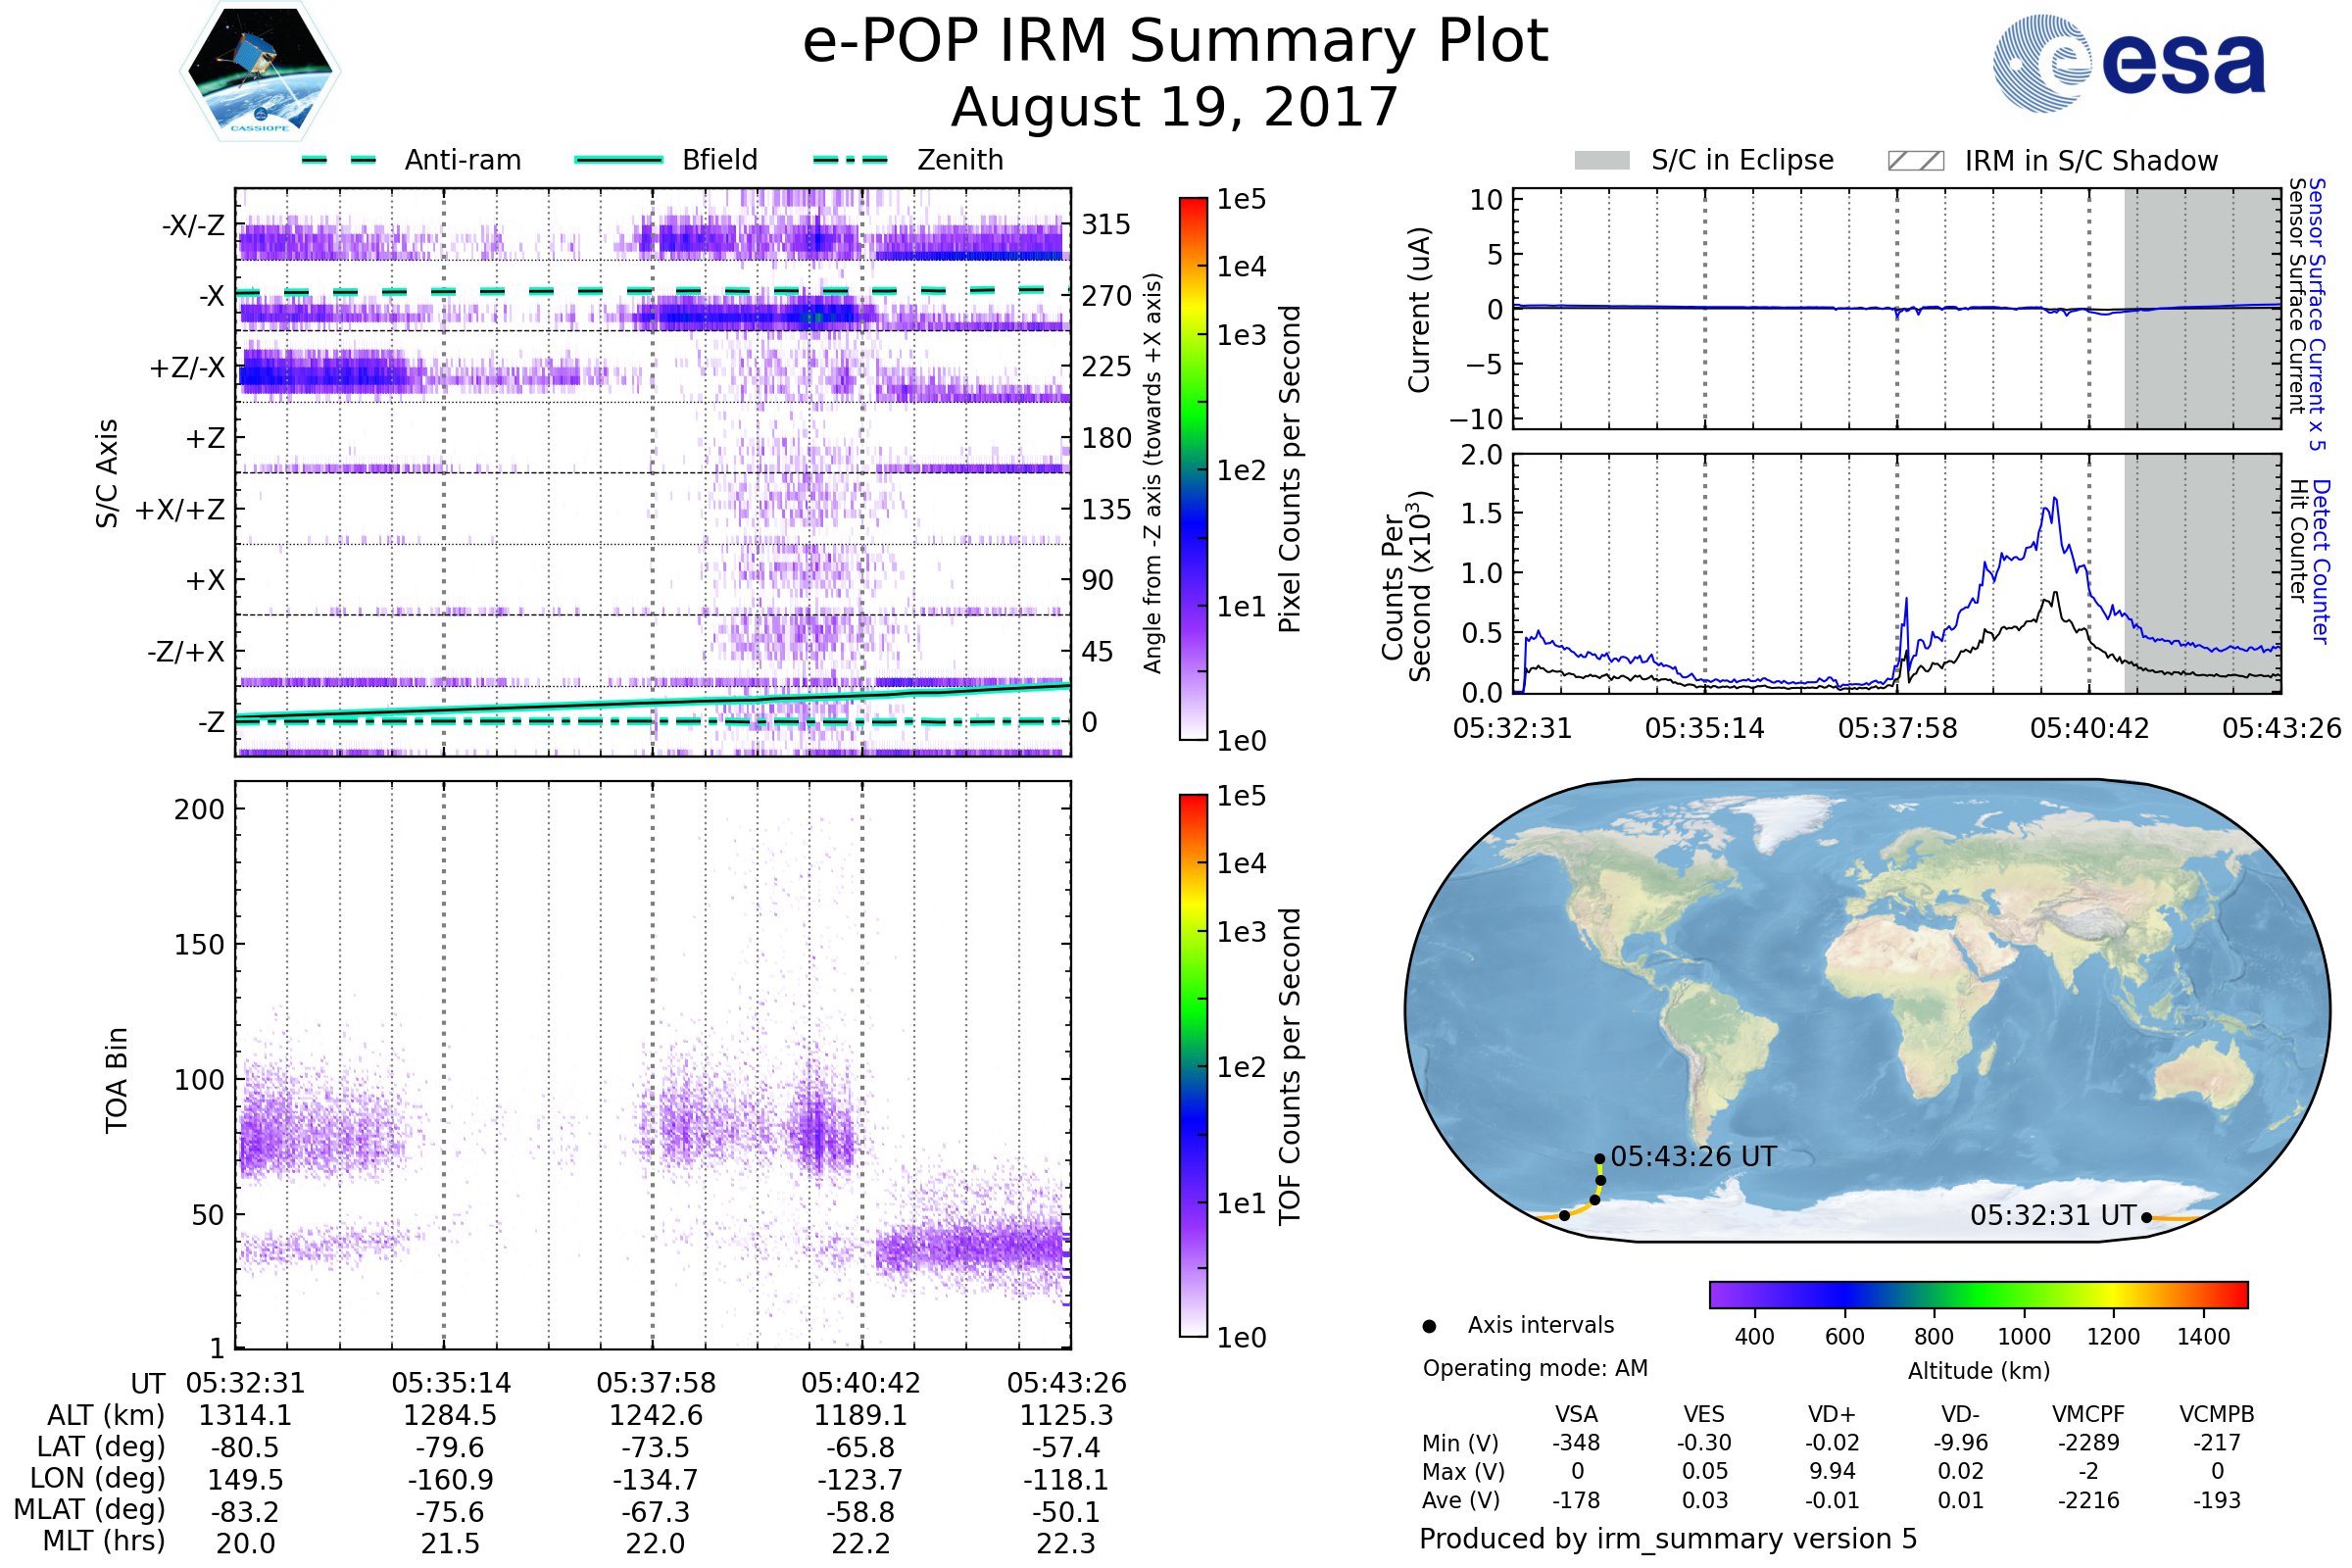Click the ESA logo
The width and height of the screenshot is (2352, 1568).
pyautogui.click(x=2129, y=64)
